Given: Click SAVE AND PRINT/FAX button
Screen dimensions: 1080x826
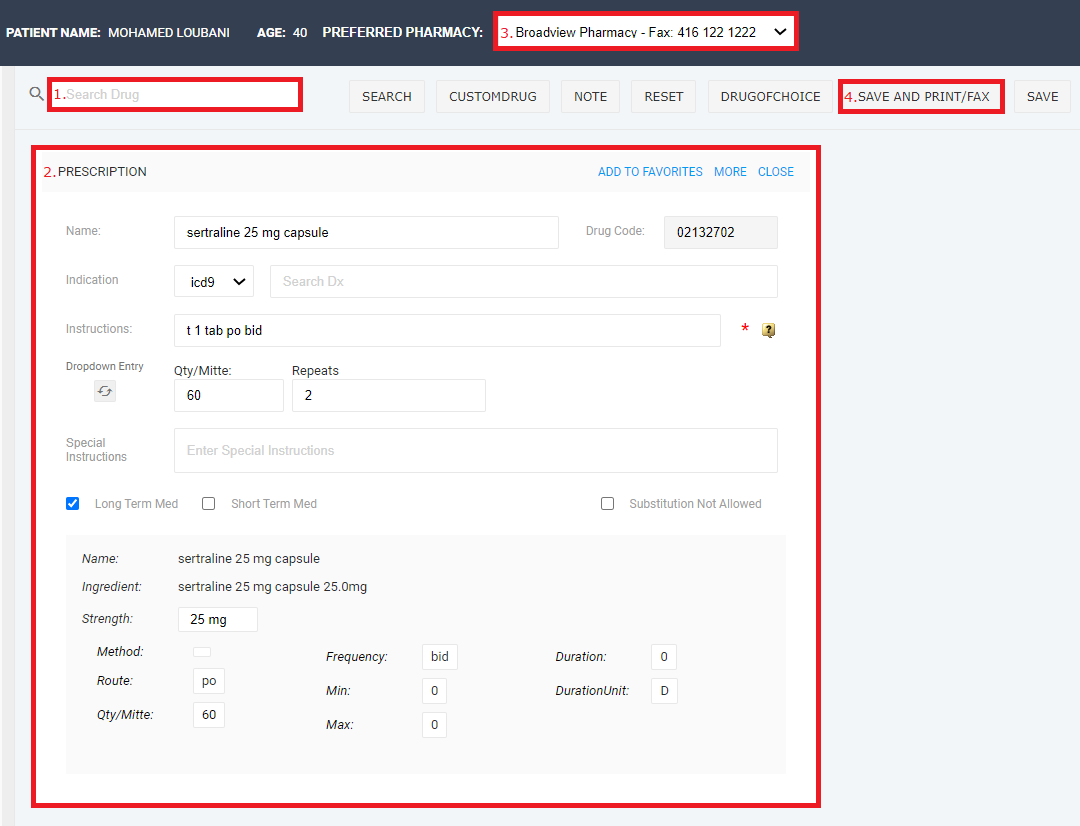Looking at the screenshot, I should pos(923,97).
